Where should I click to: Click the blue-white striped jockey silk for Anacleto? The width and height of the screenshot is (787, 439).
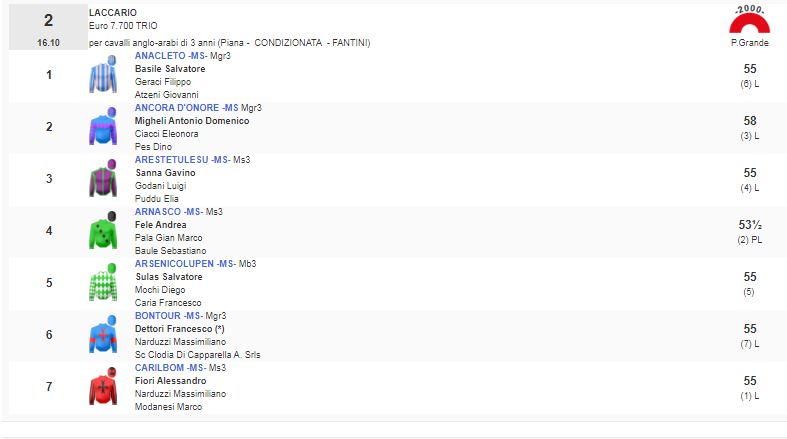coord(103,75)
